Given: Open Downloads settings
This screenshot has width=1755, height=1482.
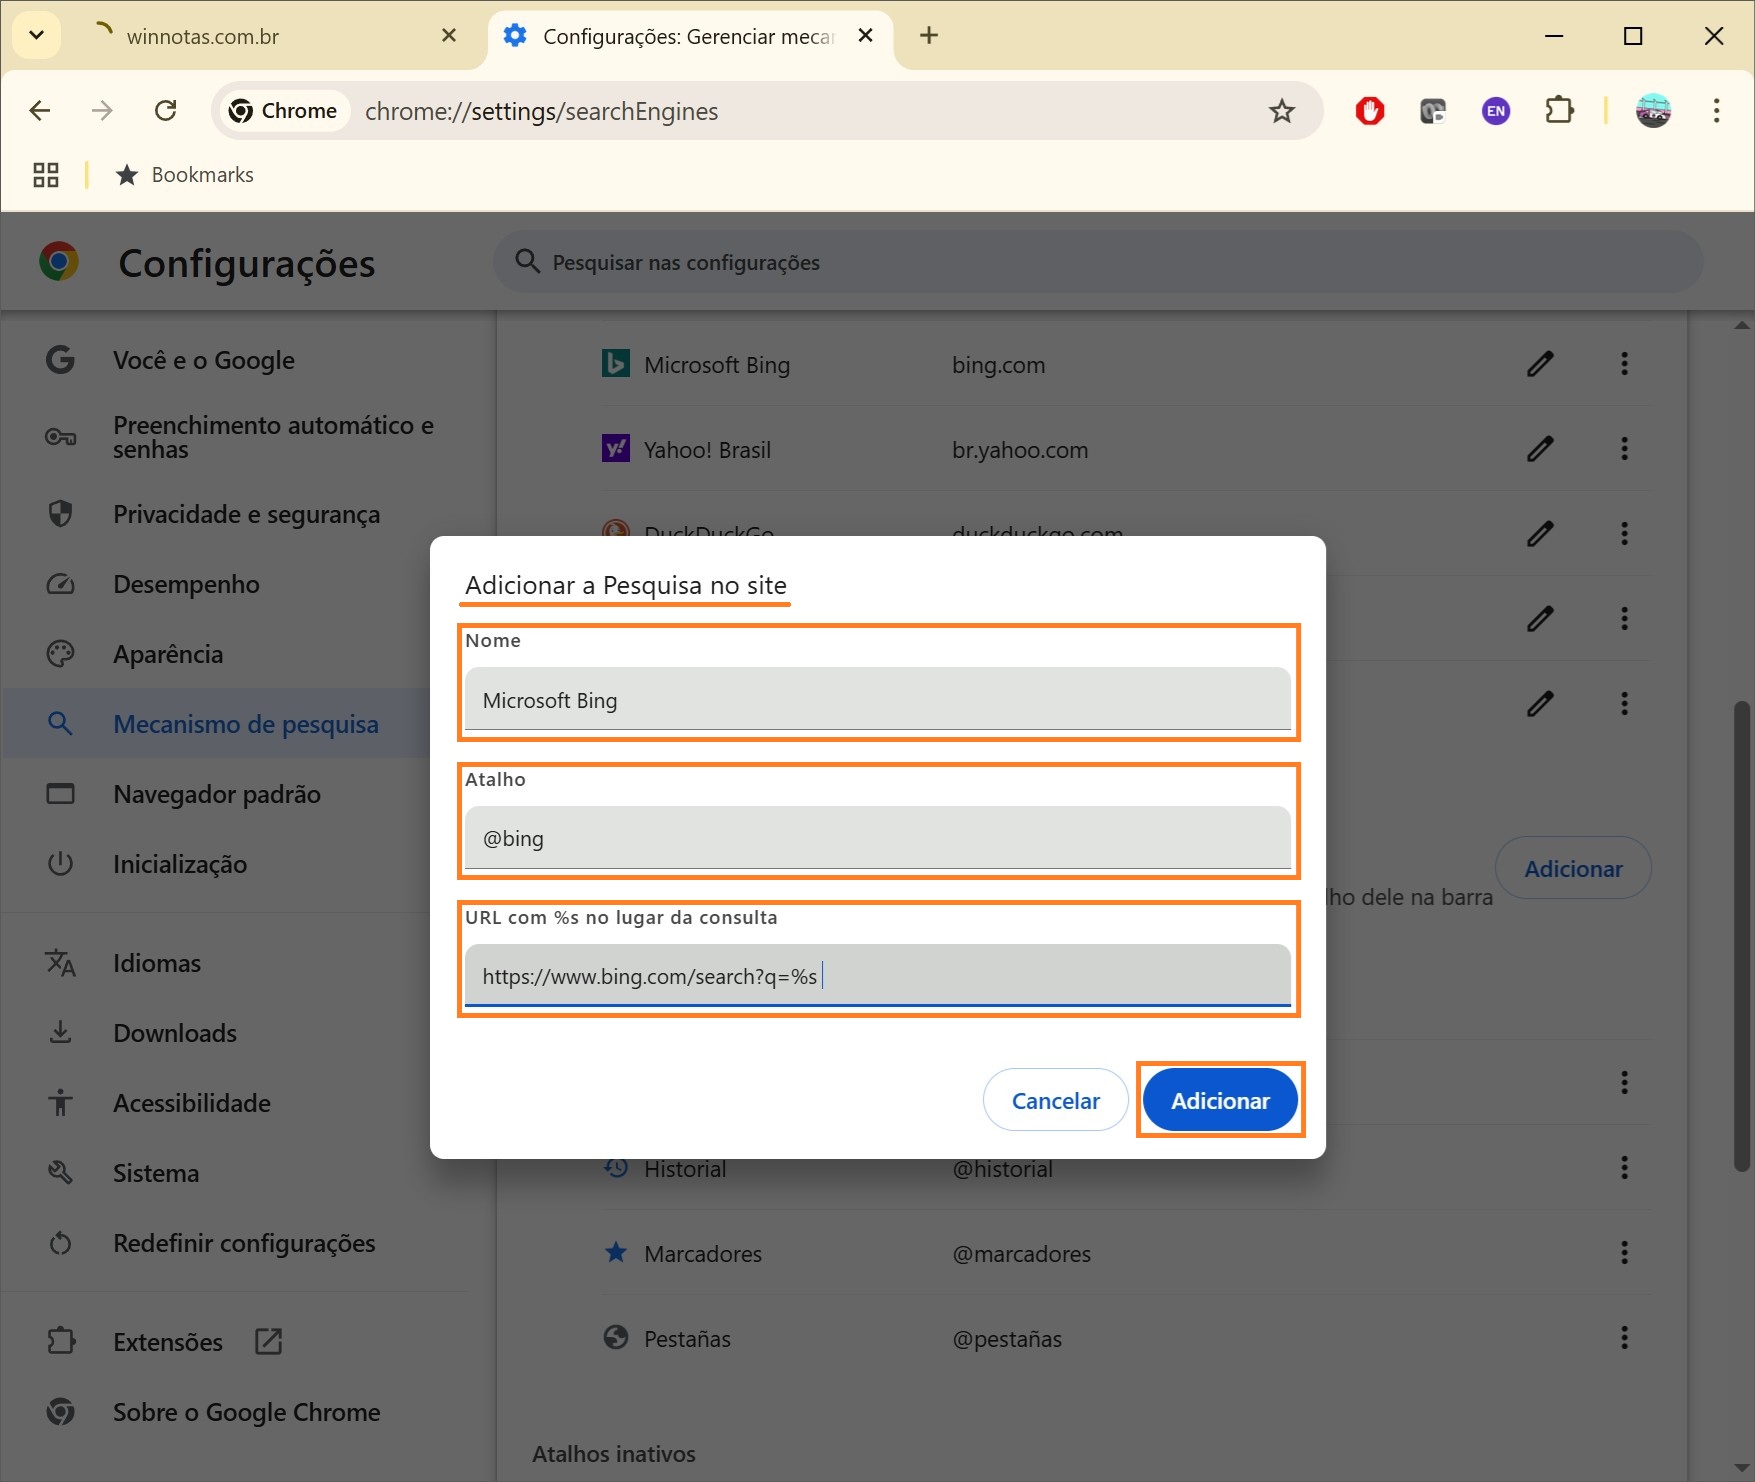Looking at the screenshot, I should (175, 1033).
